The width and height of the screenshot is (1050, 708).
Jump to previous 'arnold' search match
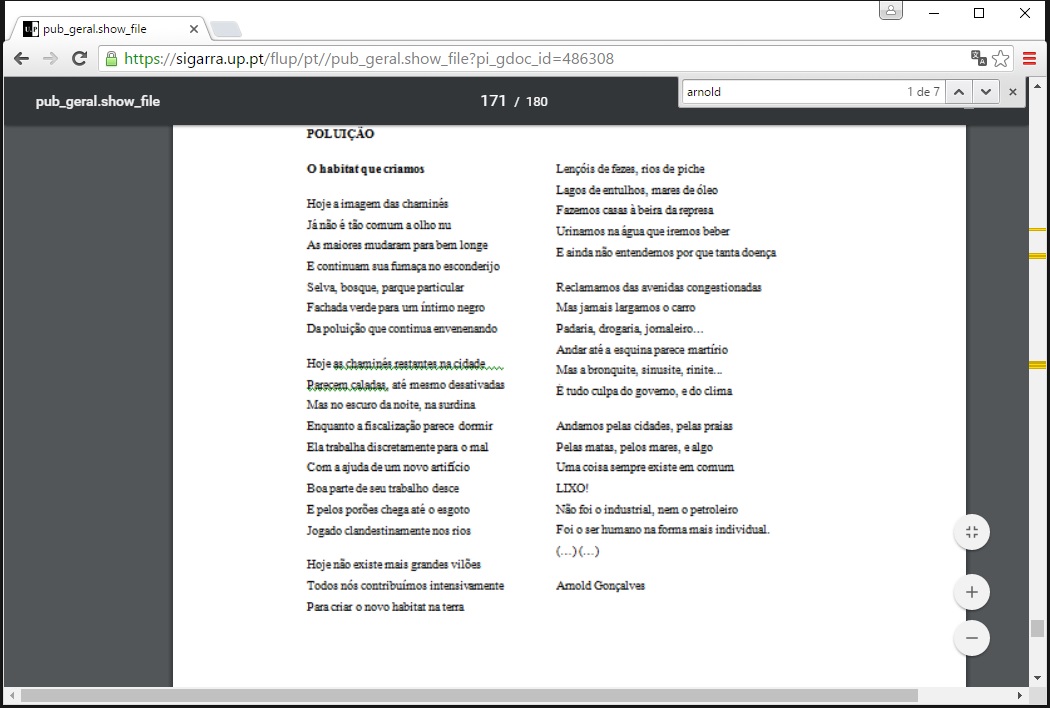tap(959, 92)
